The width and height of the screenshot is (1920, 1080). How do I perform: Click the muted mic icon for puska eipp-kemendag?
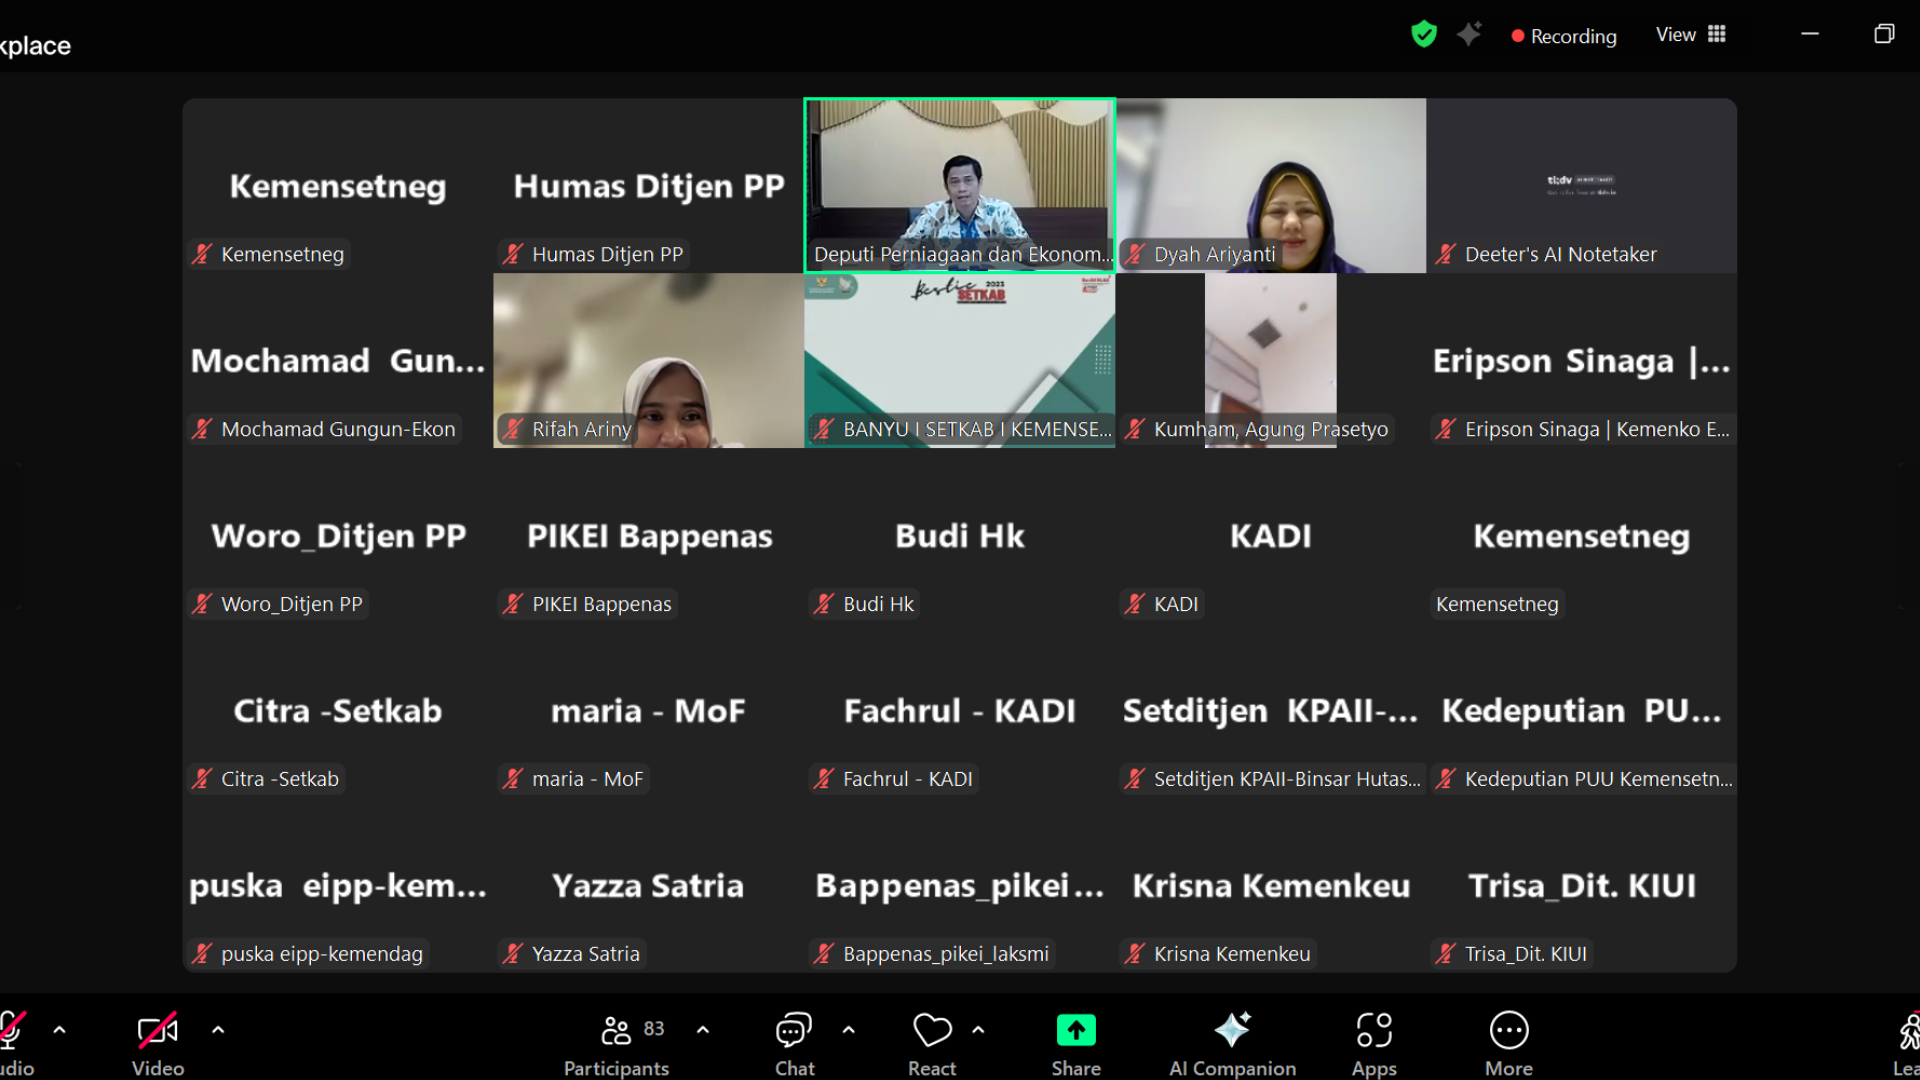202,954
